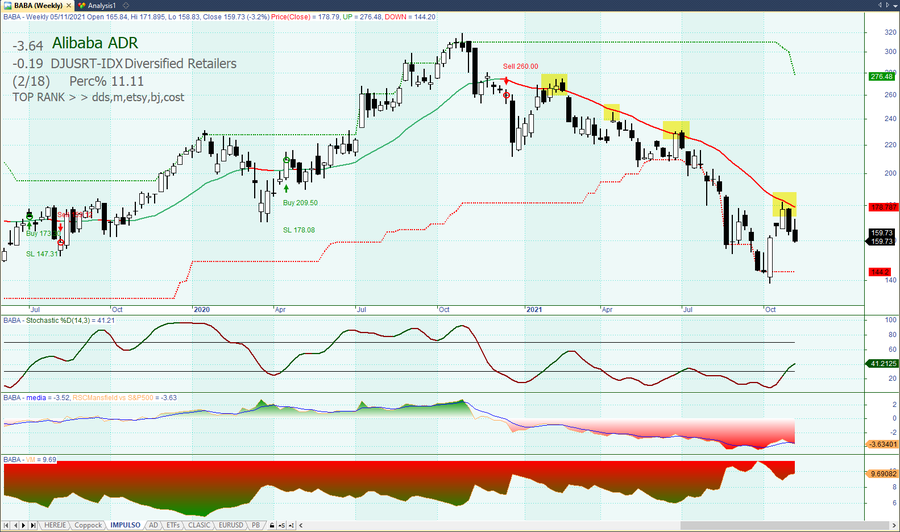Go to previous chart sheet arrow
900x532 pixels.
pyautogui.click(x=15, y=525)
